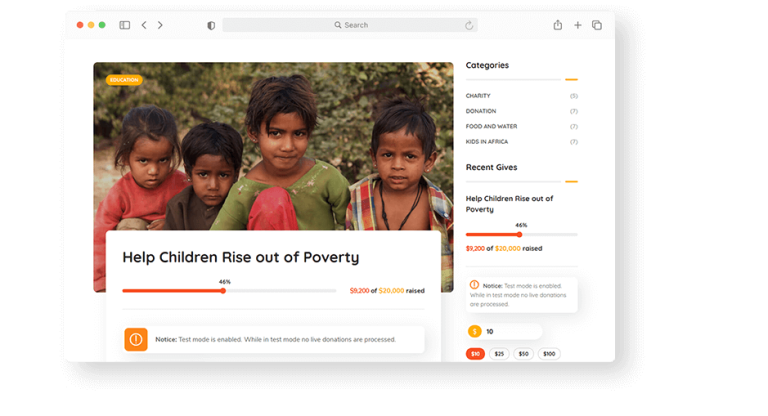Reload the page with the refresh icon
Image resolution: width=768 pixels, height=416 pixels.
pyautogui.click(x=469, y=25)
